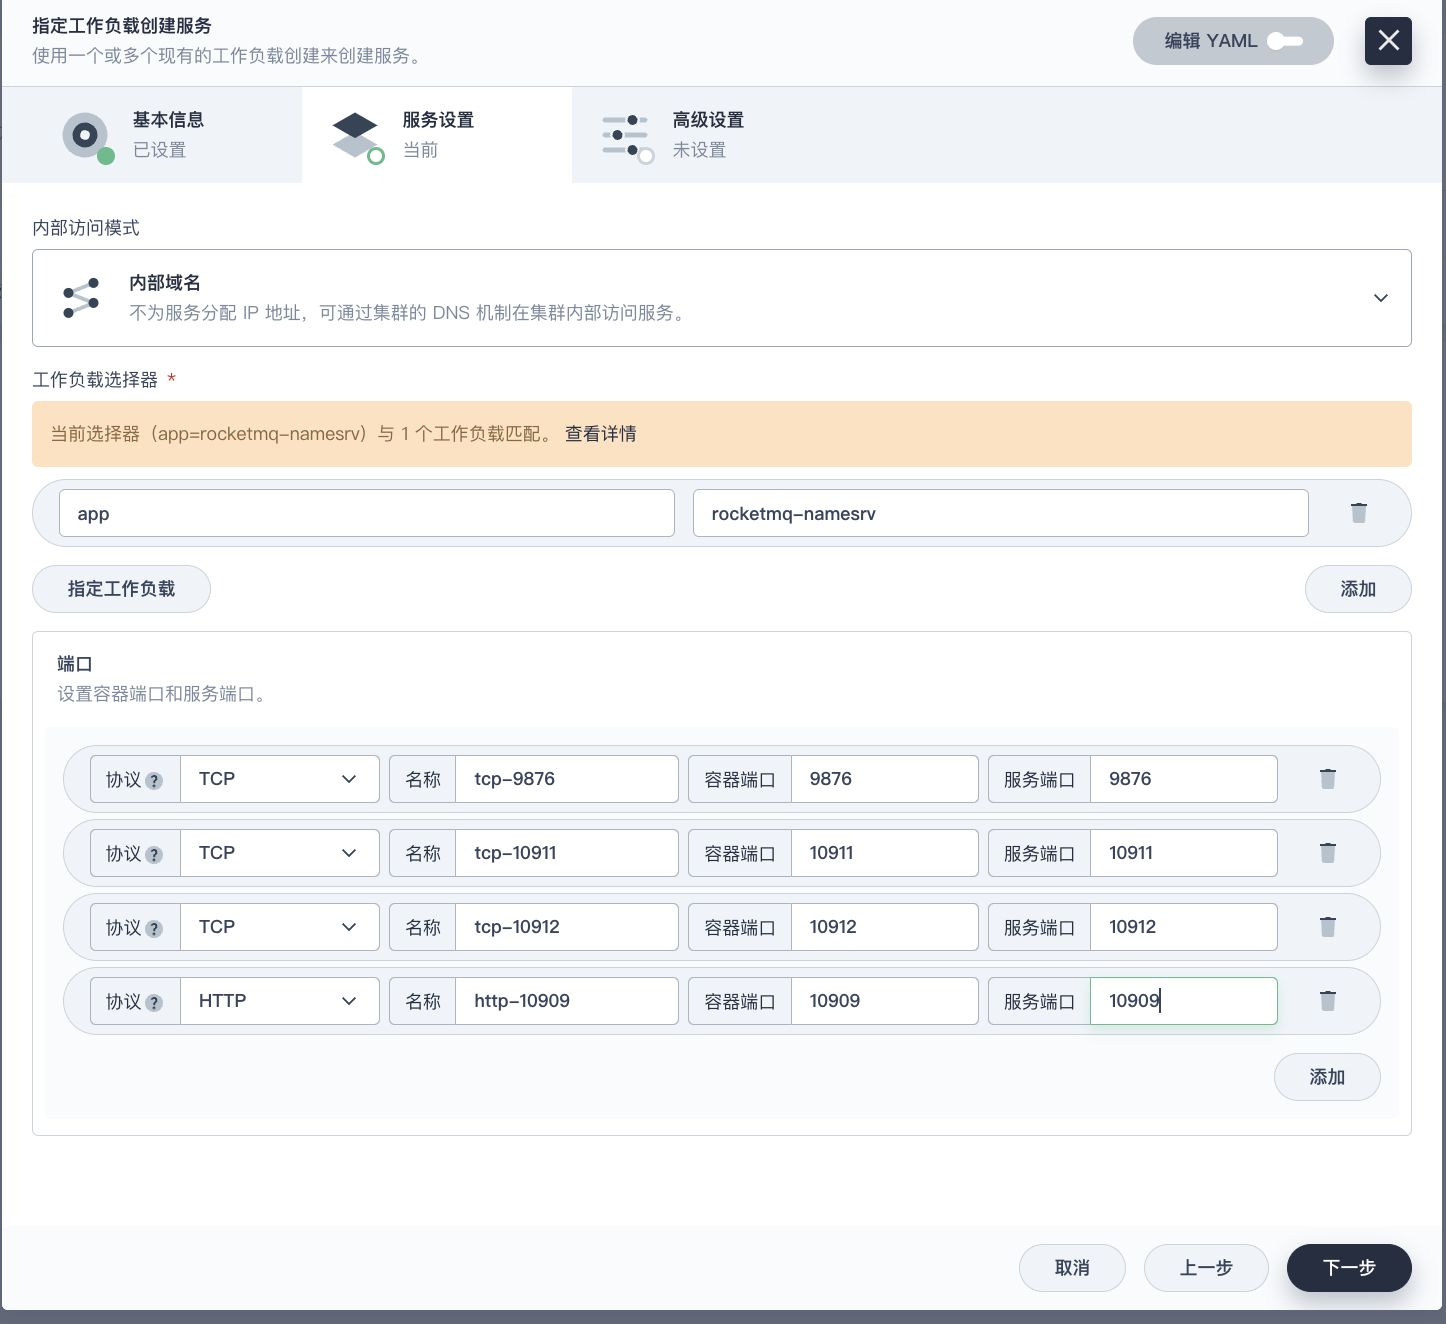Image resolution: width=1446 pixels, height=1324 pixels.
Task: Edit service port 10912 field
Action: (1184, 927)
